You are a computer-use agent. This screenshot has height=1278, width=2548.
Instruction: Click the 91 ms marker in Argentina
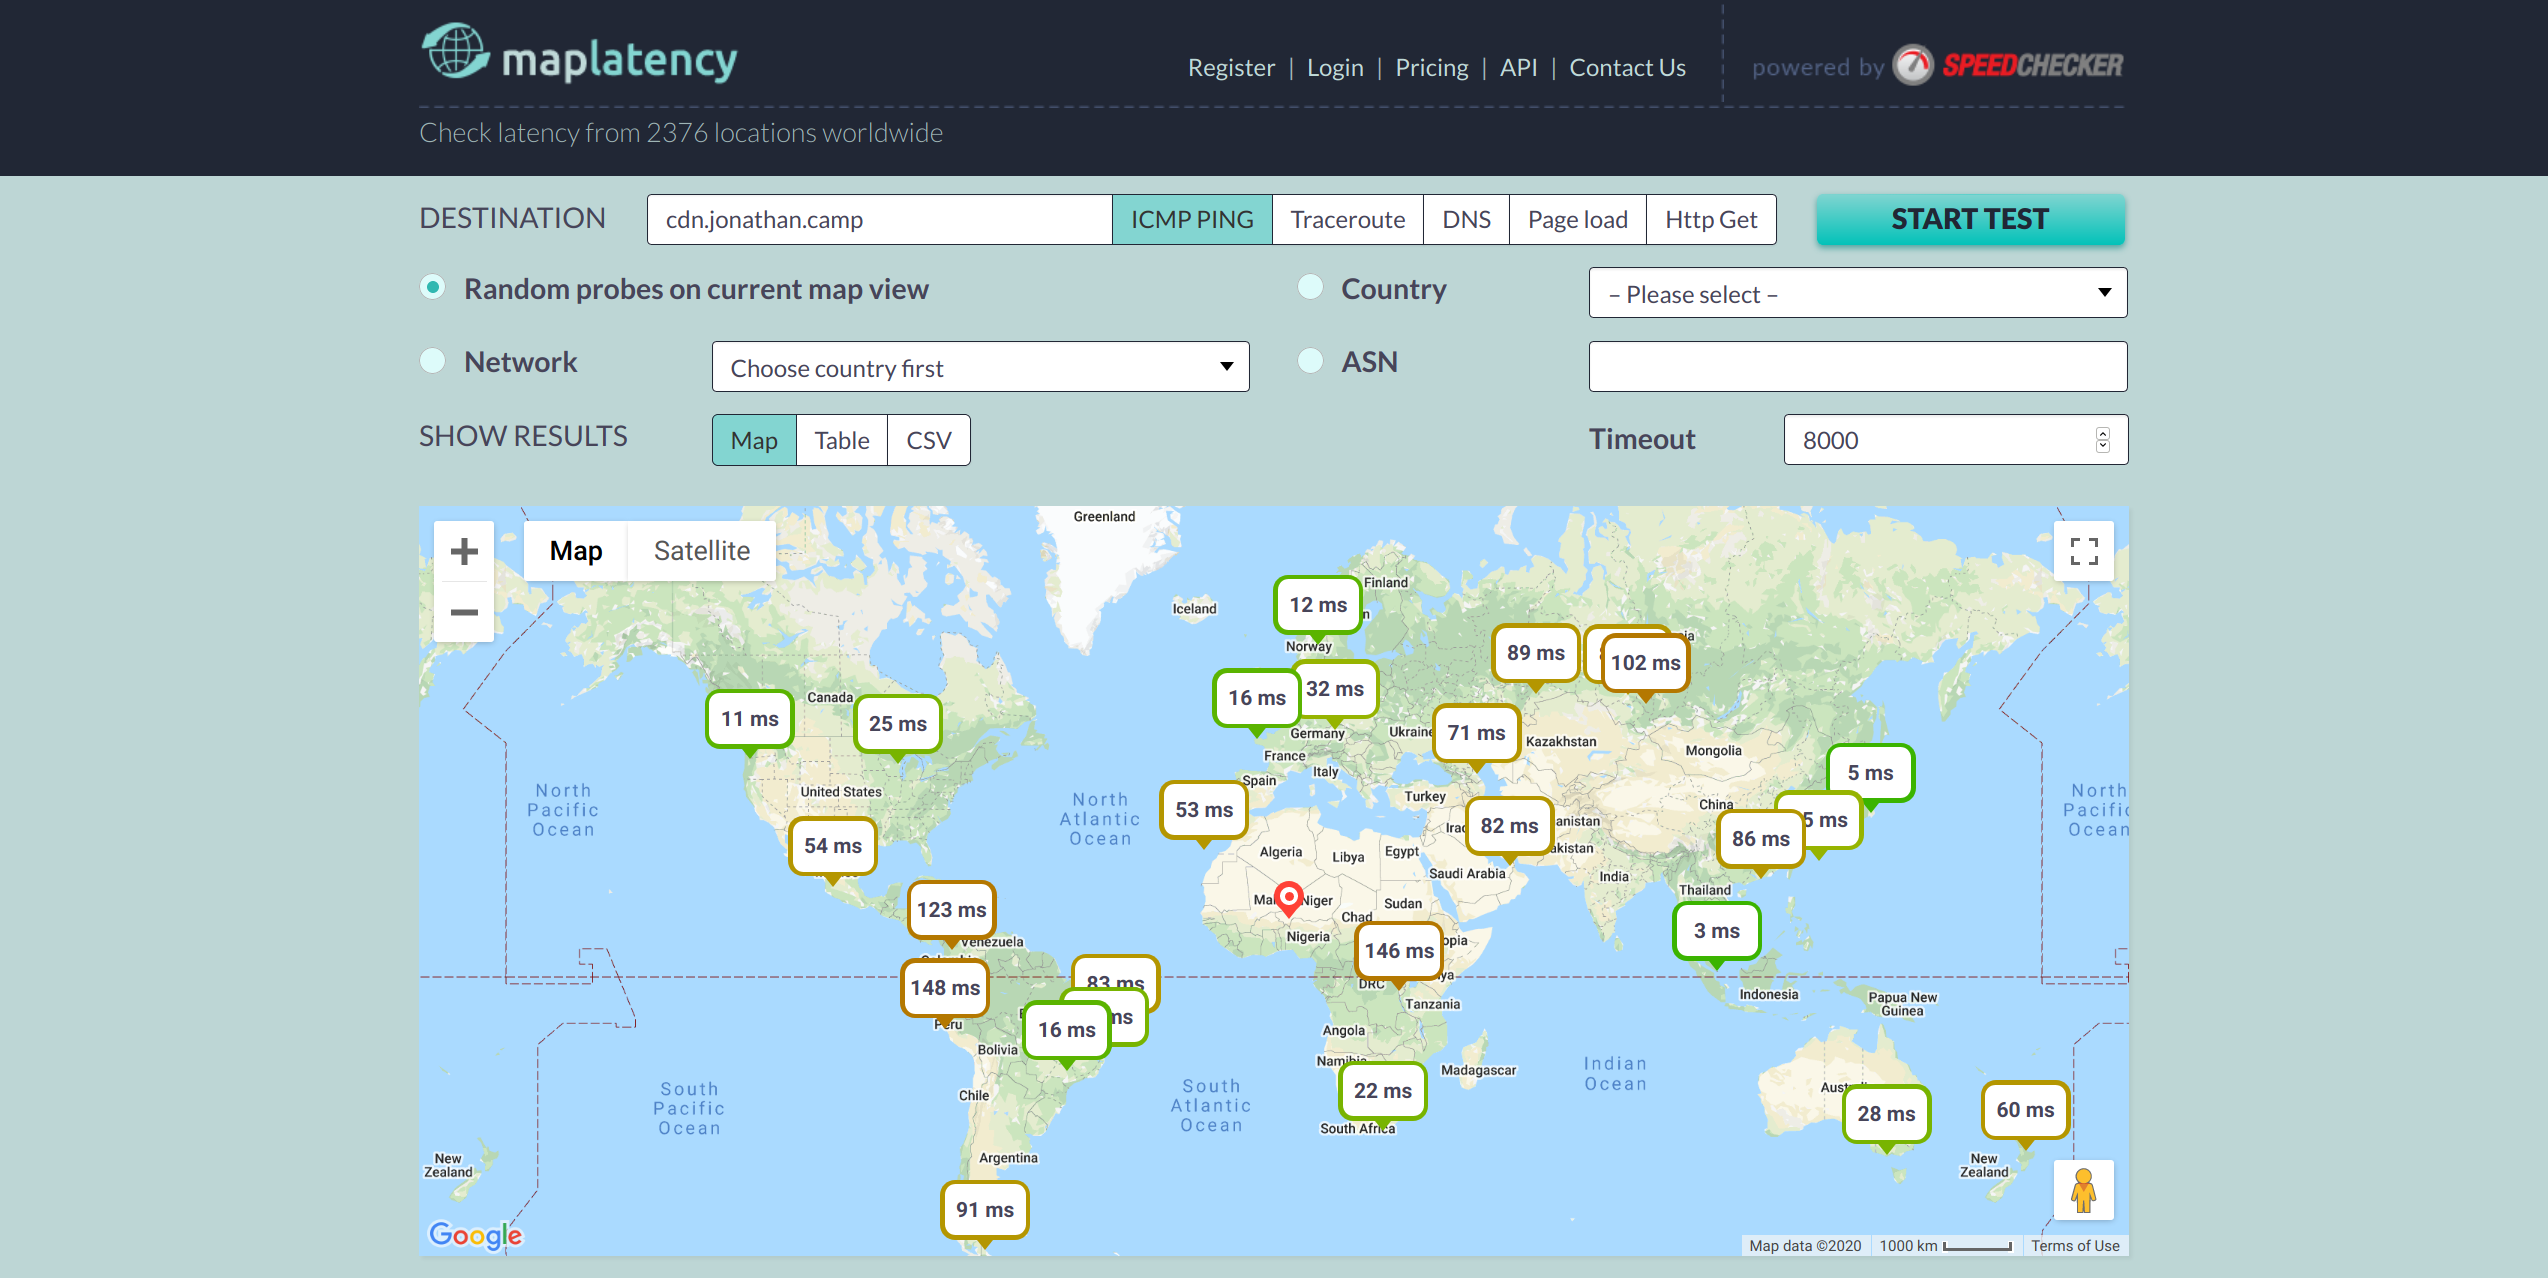tap(984, 1210)
